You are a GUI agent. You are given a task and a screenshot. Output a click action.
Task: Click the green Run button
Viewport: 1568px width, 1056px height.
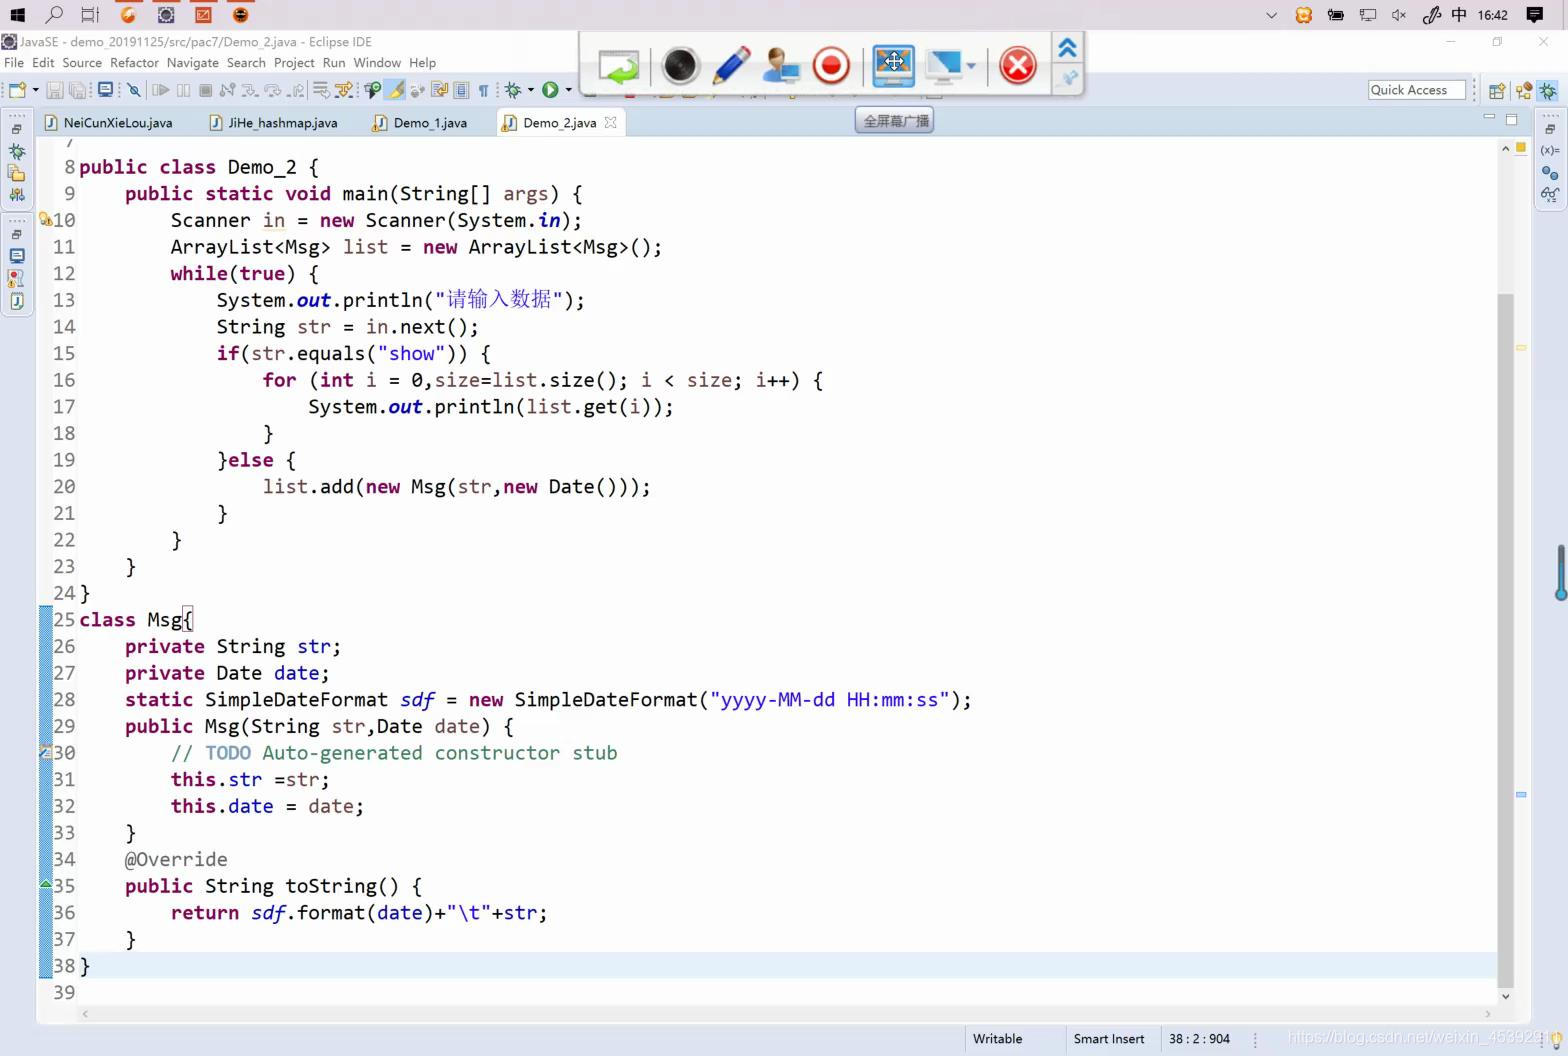coord(550,90)
